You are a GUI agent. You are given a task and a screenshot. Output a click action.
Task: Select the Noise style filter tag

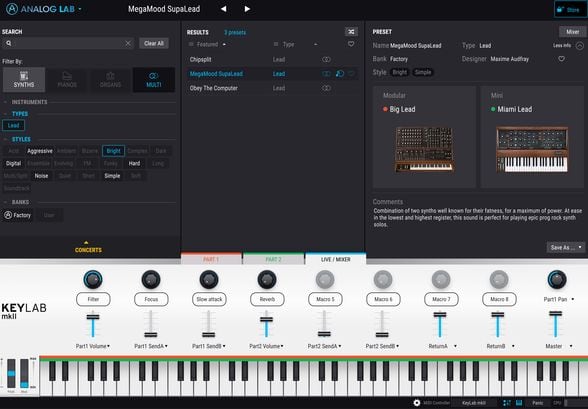(x=41, y=176)
